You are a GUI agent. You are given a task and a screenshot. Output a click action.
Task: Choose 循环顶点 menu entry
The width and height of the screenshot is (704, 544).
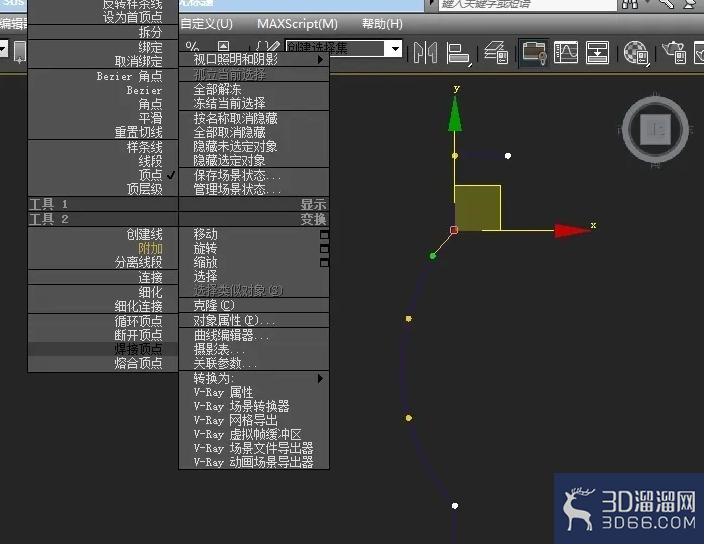pyautogui.click(x=103, y=321)
